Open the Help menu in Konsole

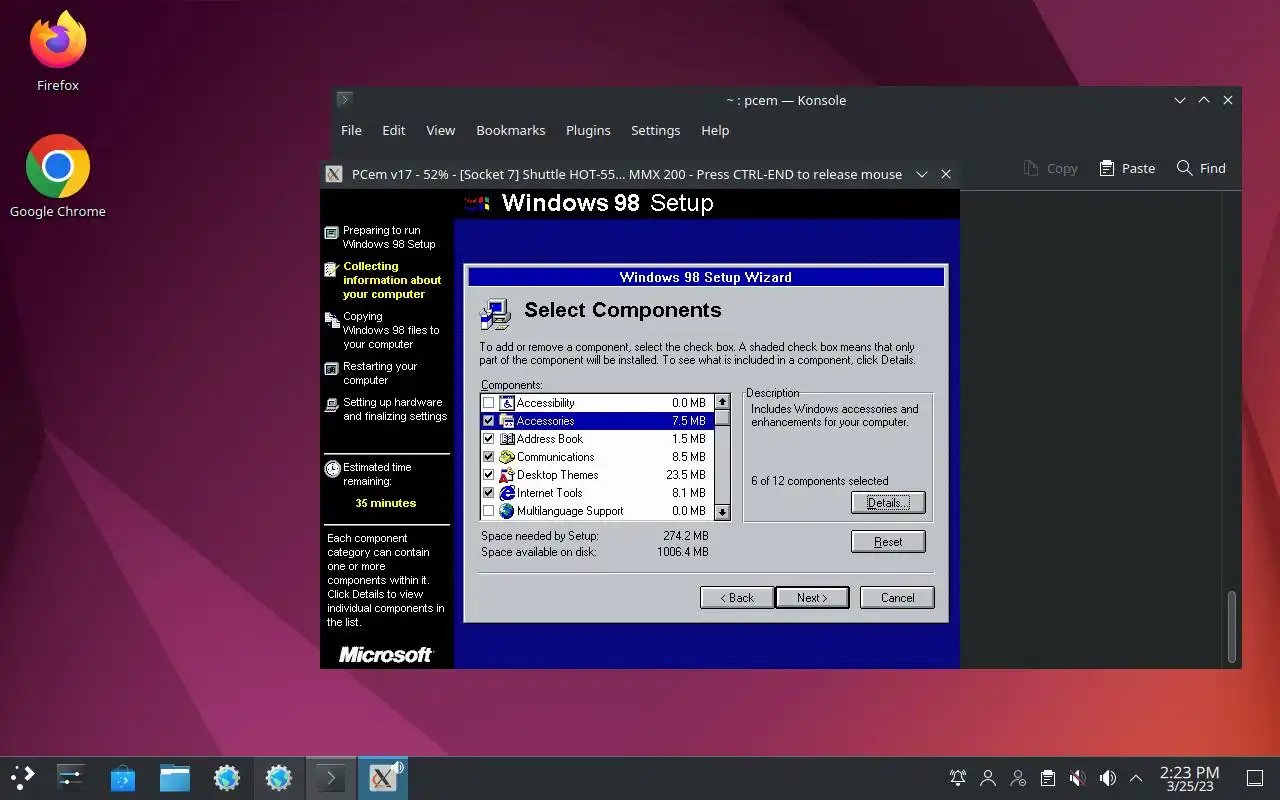715,130
